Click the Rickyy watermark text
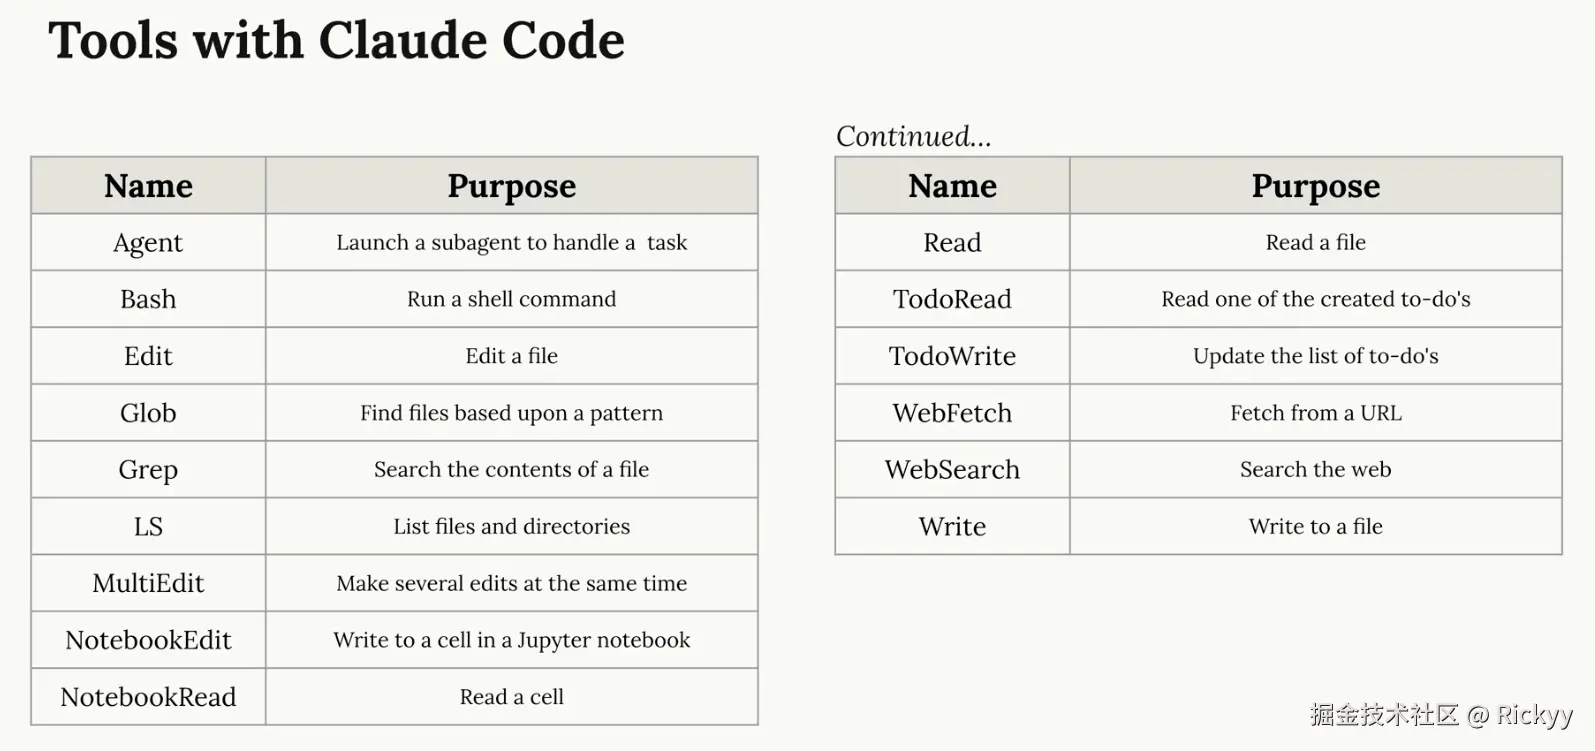Image resolution: width=1595 pixels, height=751 pixels. tap(1534, 714)
